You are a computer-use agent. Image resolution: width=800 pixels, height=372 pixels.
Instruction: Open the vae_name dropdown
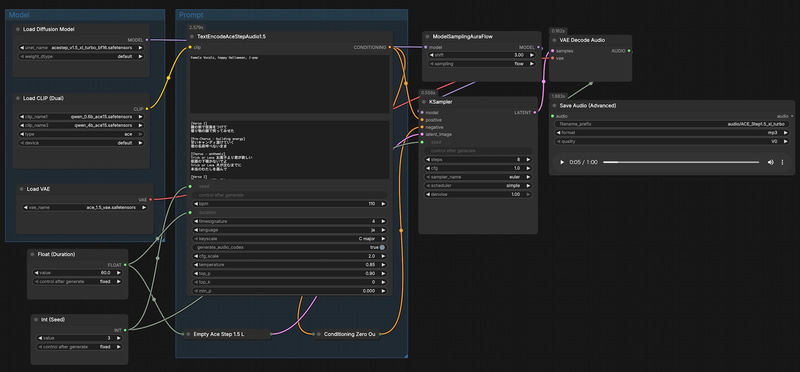(x=85, y=208)
